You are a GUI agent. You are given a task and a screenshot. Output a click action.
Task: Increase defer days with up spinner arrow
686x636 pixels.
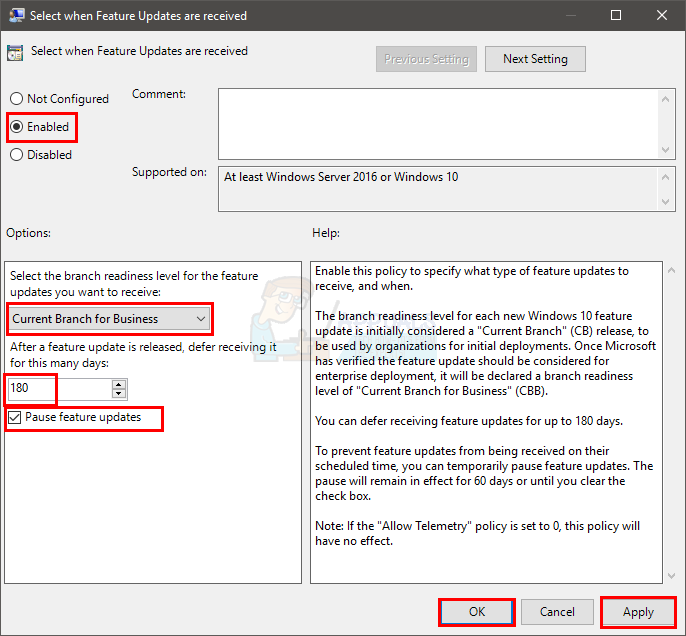[x=119, y=384]
